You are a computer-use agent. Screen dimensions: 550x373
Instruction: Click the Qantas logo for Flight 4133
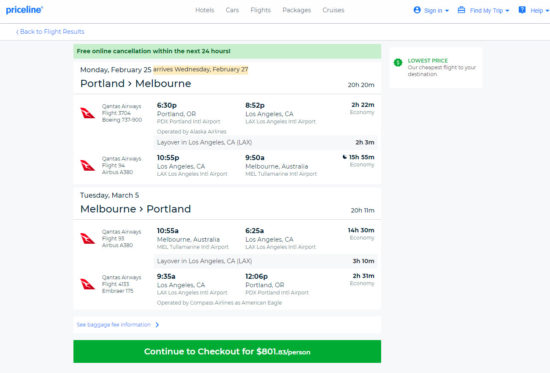[x=87, y=284]
